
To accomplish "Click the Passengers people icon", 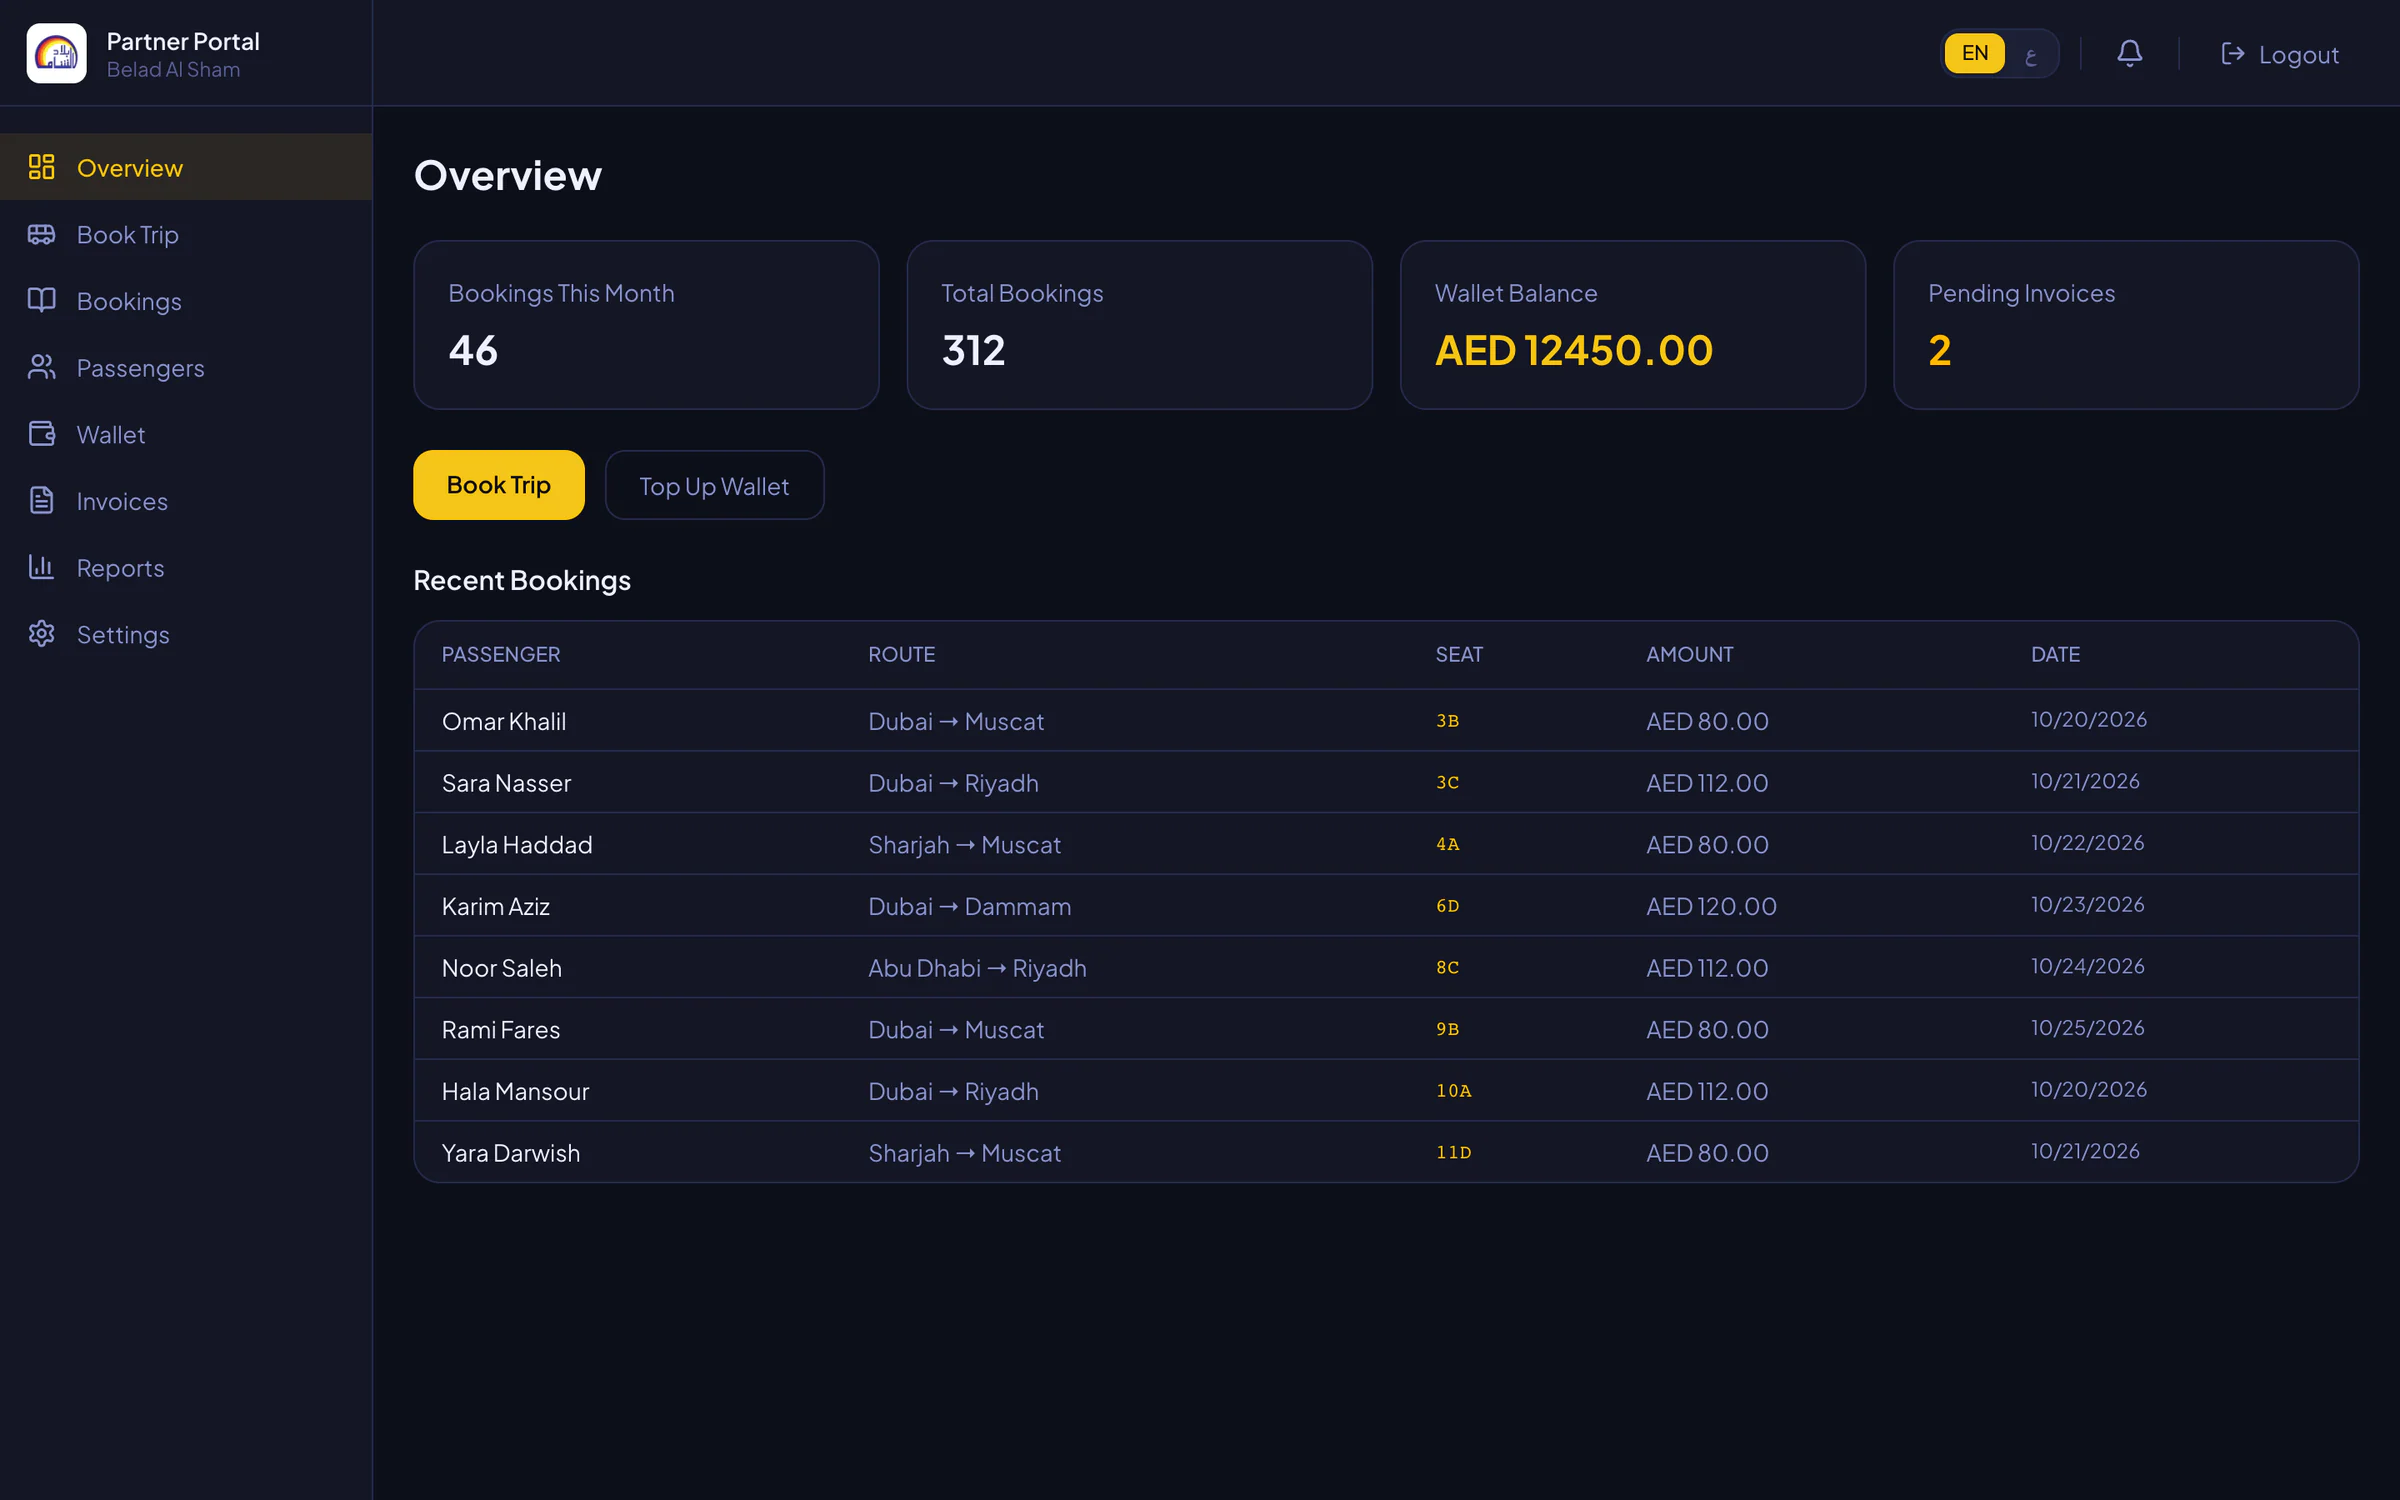I will pos(42,367).
